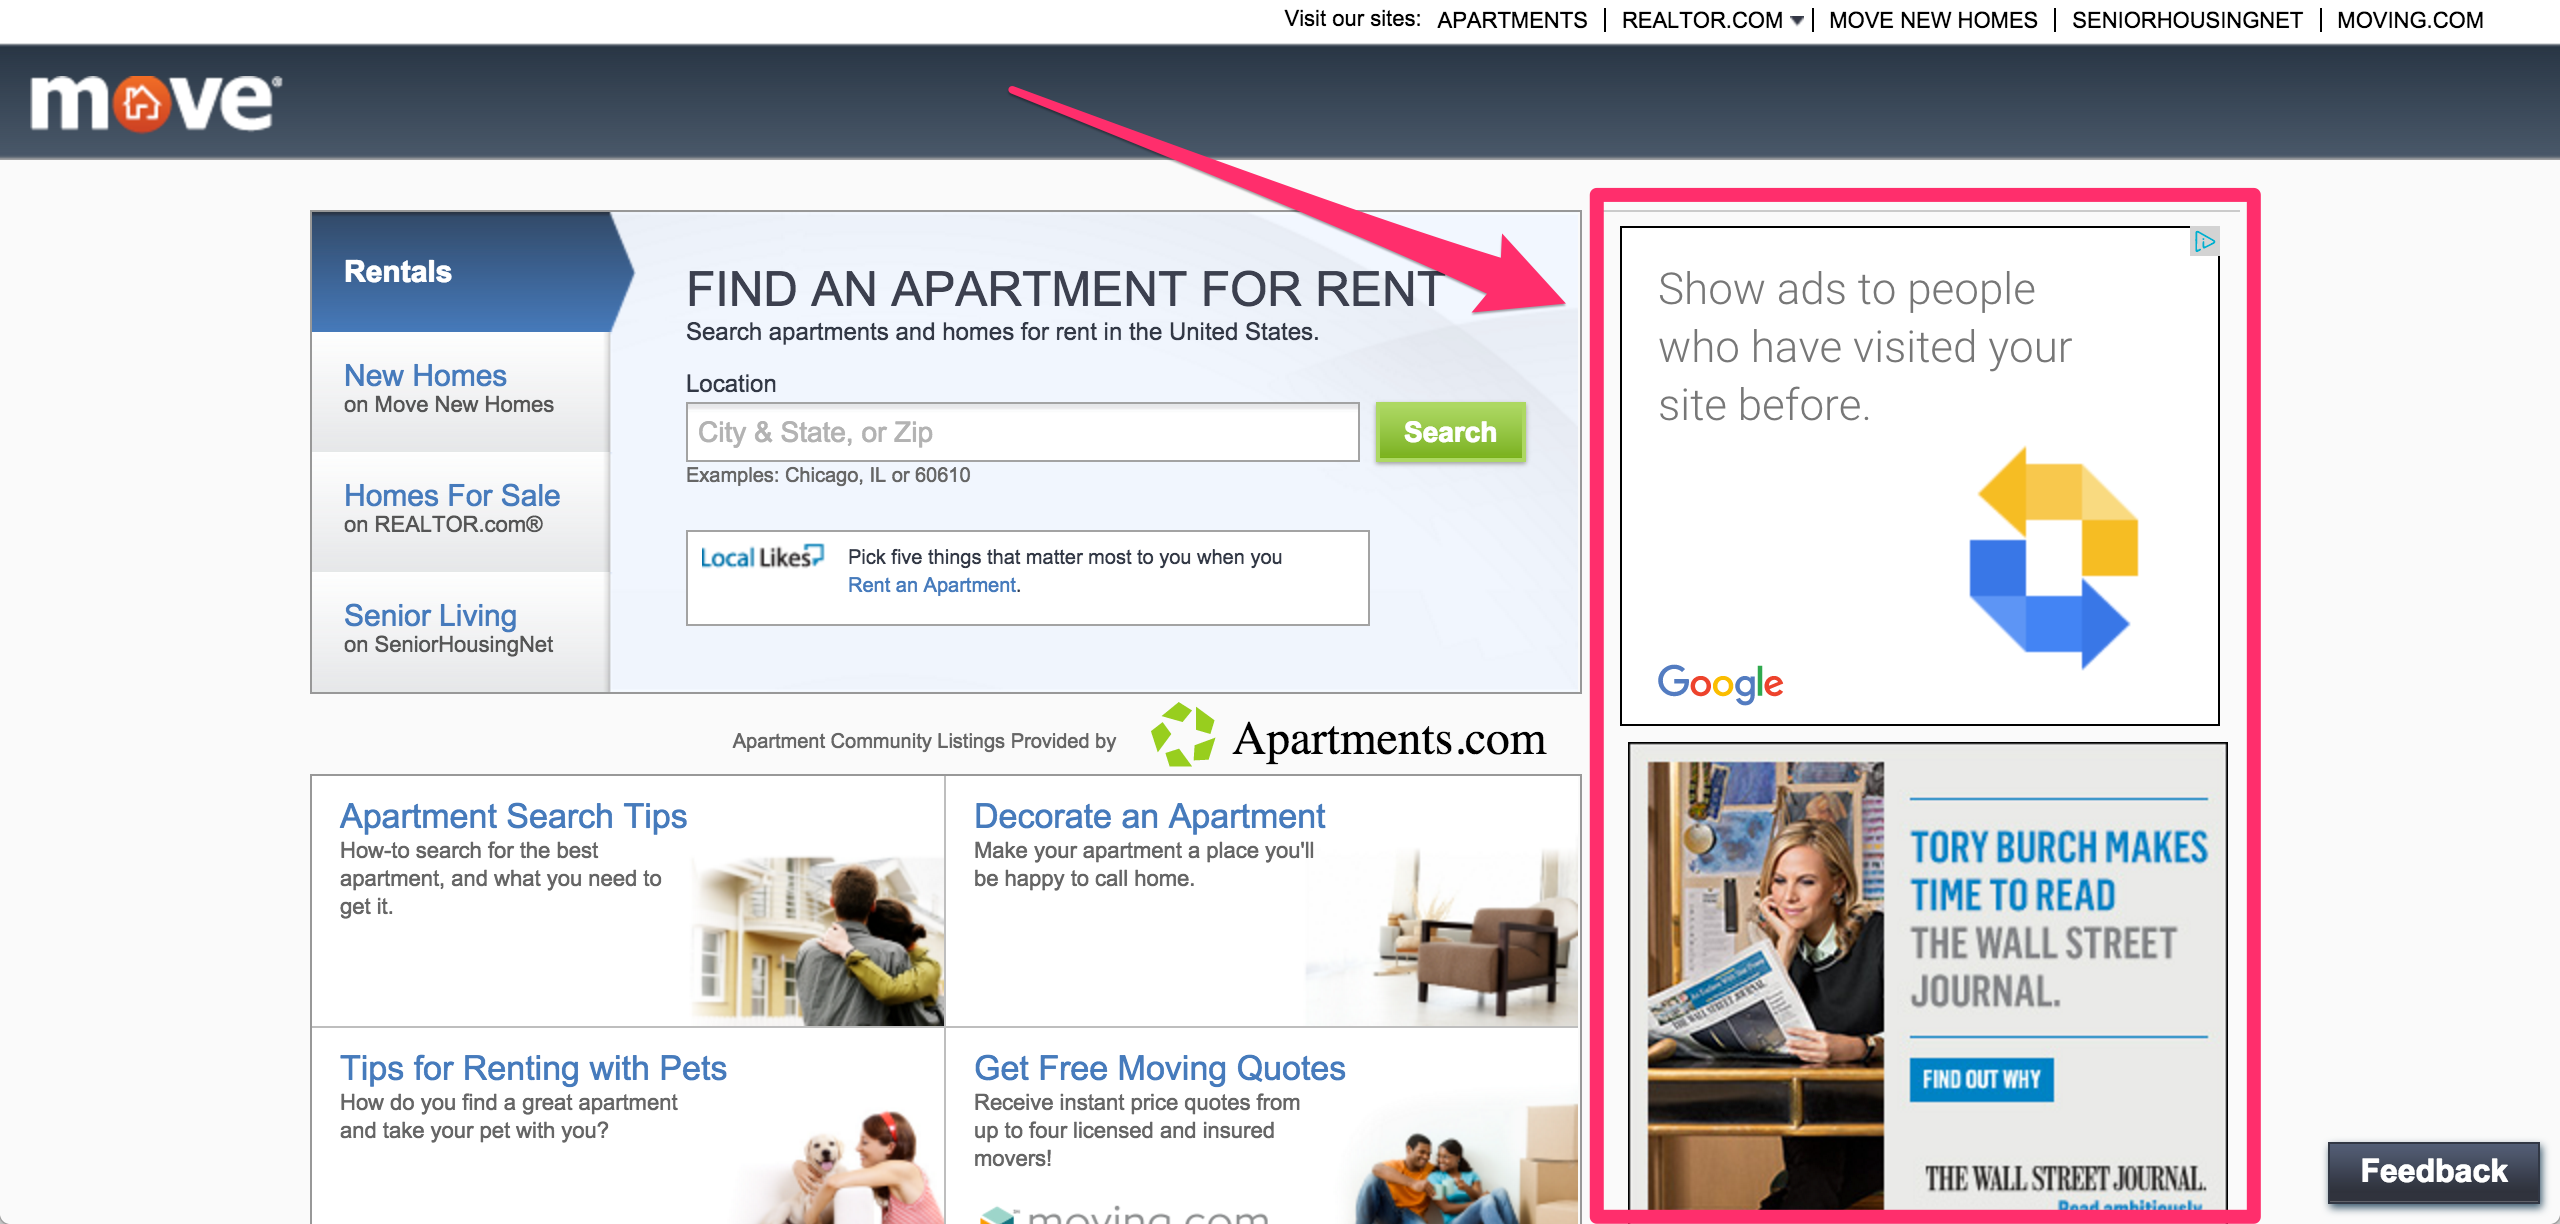This screenshot has width=2560, height=1224.
Task: Click the colorful Google arrows ad graphic
Action: pos(2053,558)
